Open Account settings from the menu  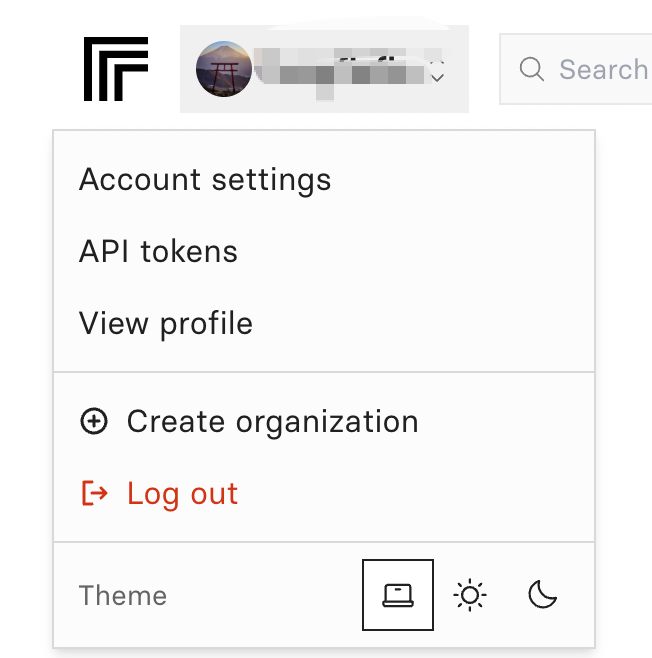point(205,180)
